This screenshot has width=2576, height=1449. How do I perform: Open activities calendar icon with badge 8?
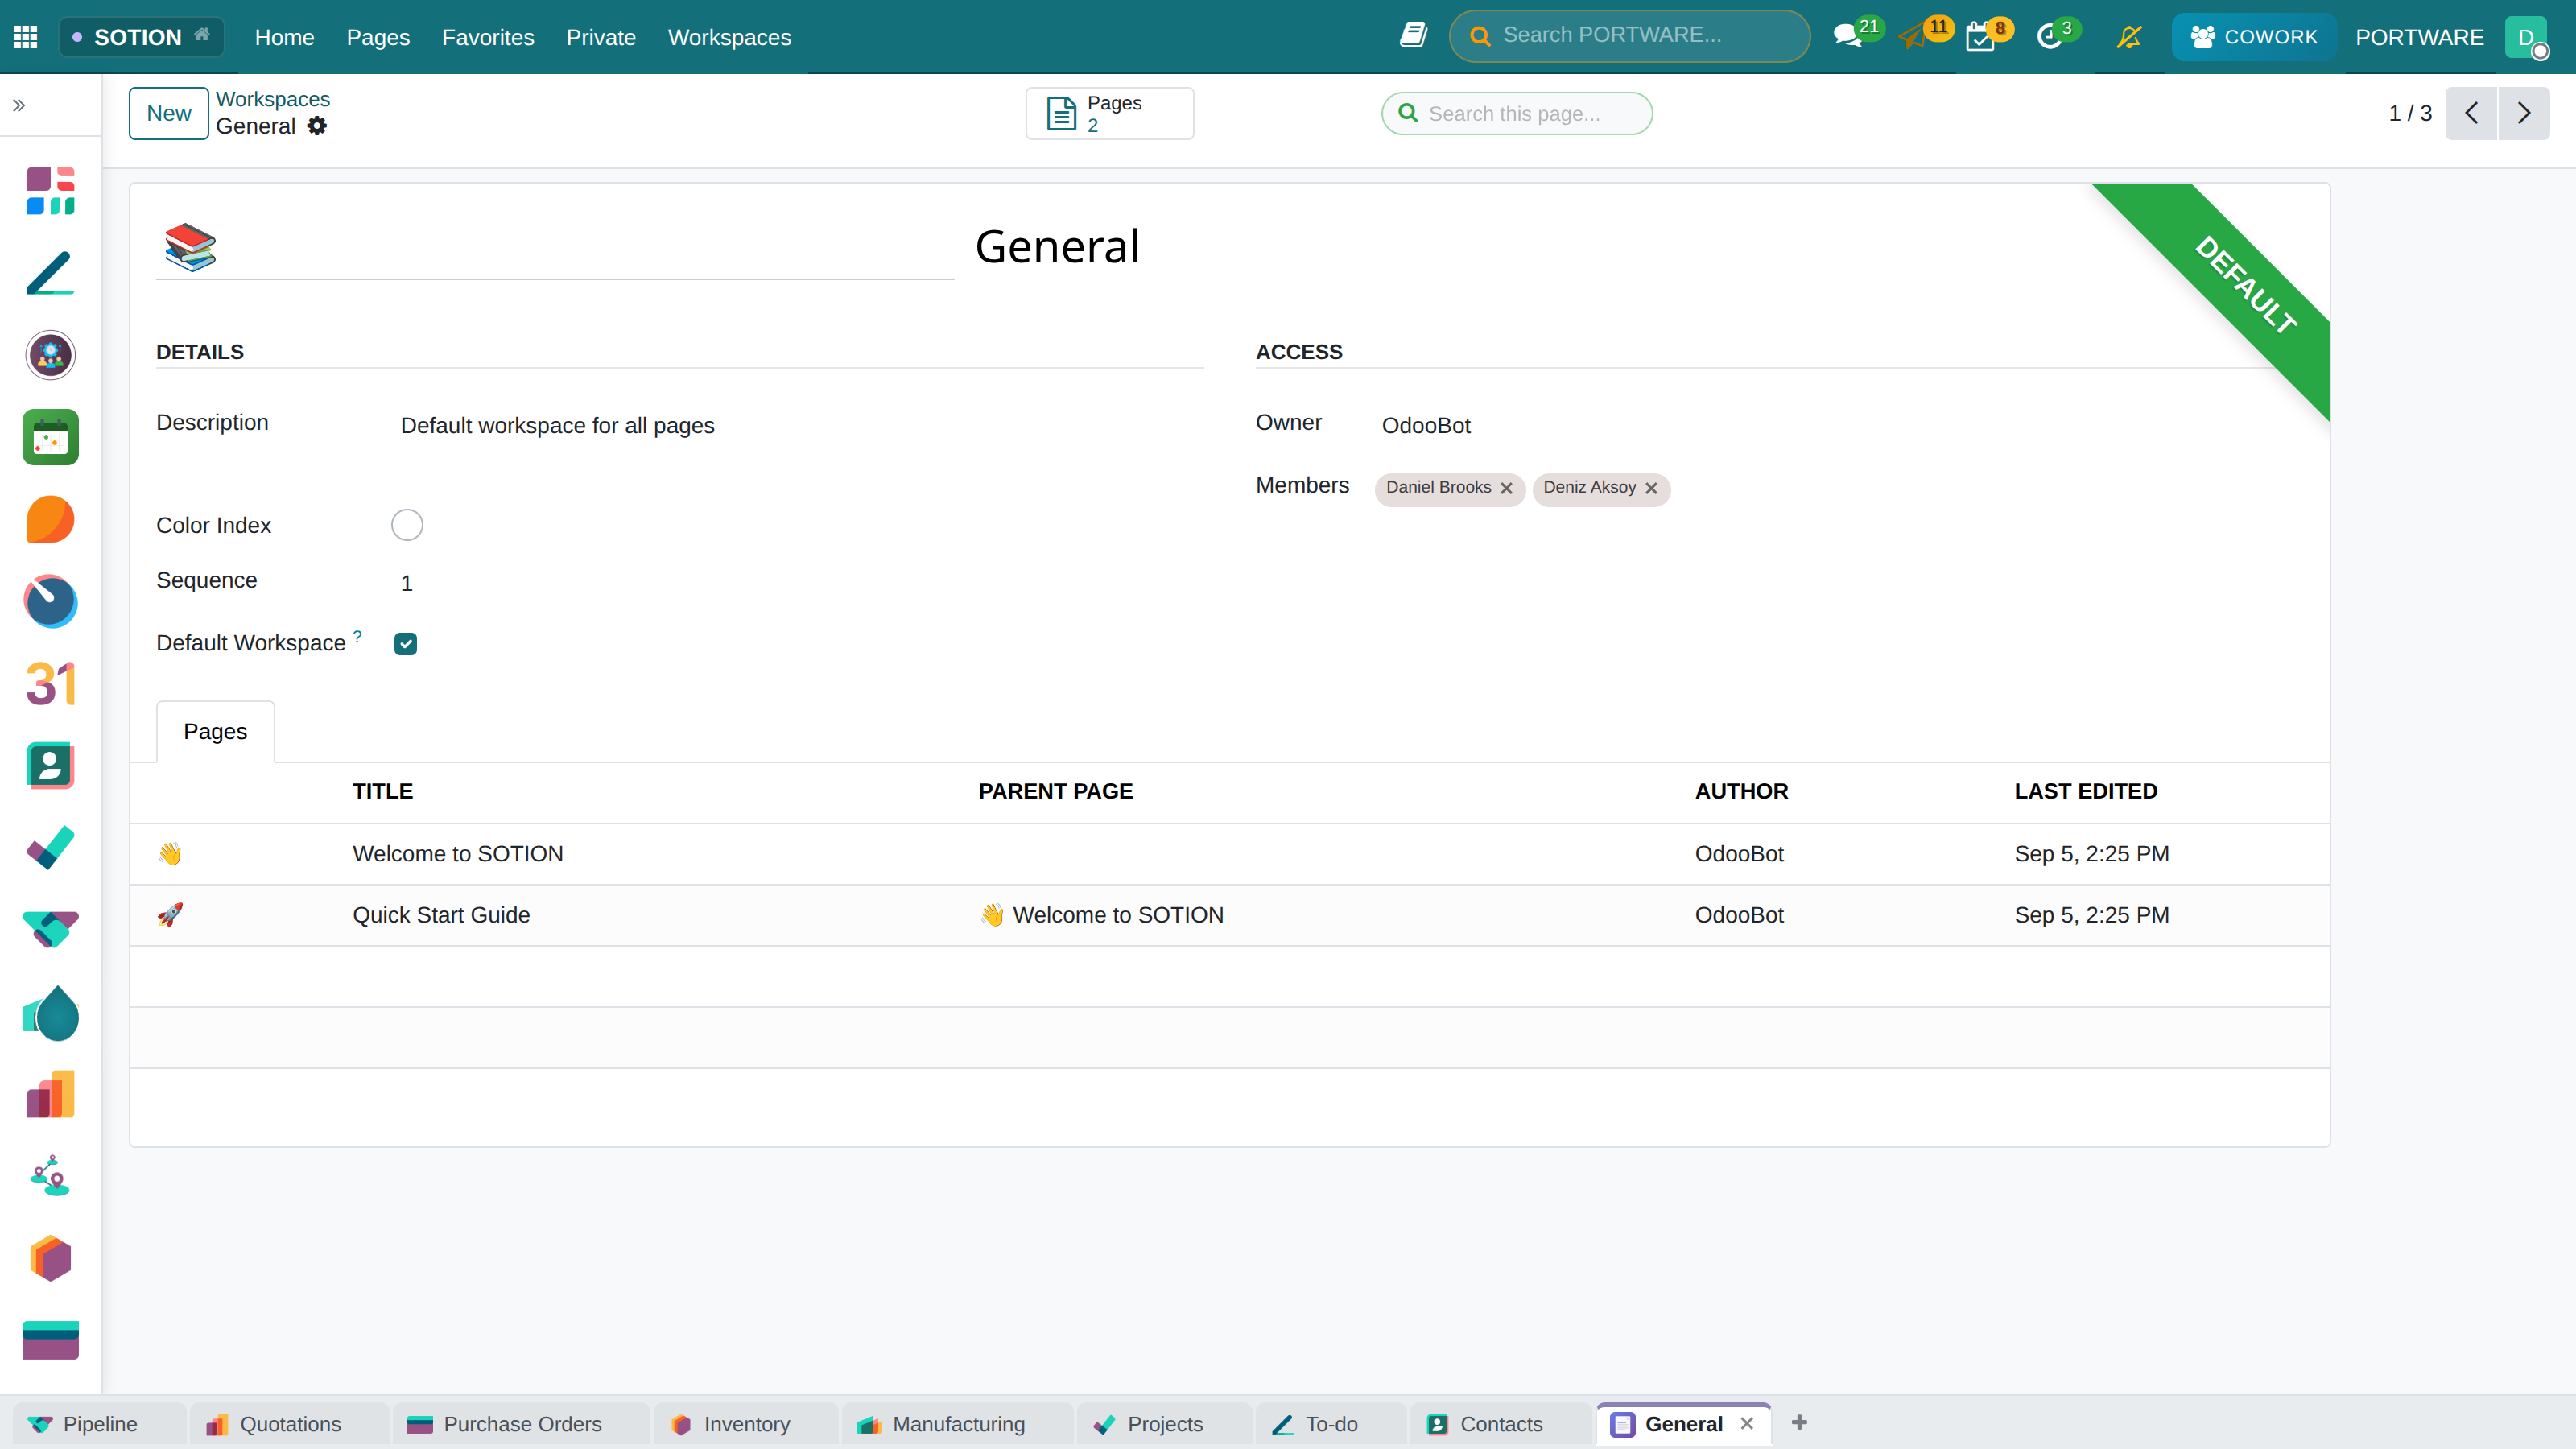(x=1980, y=37)
